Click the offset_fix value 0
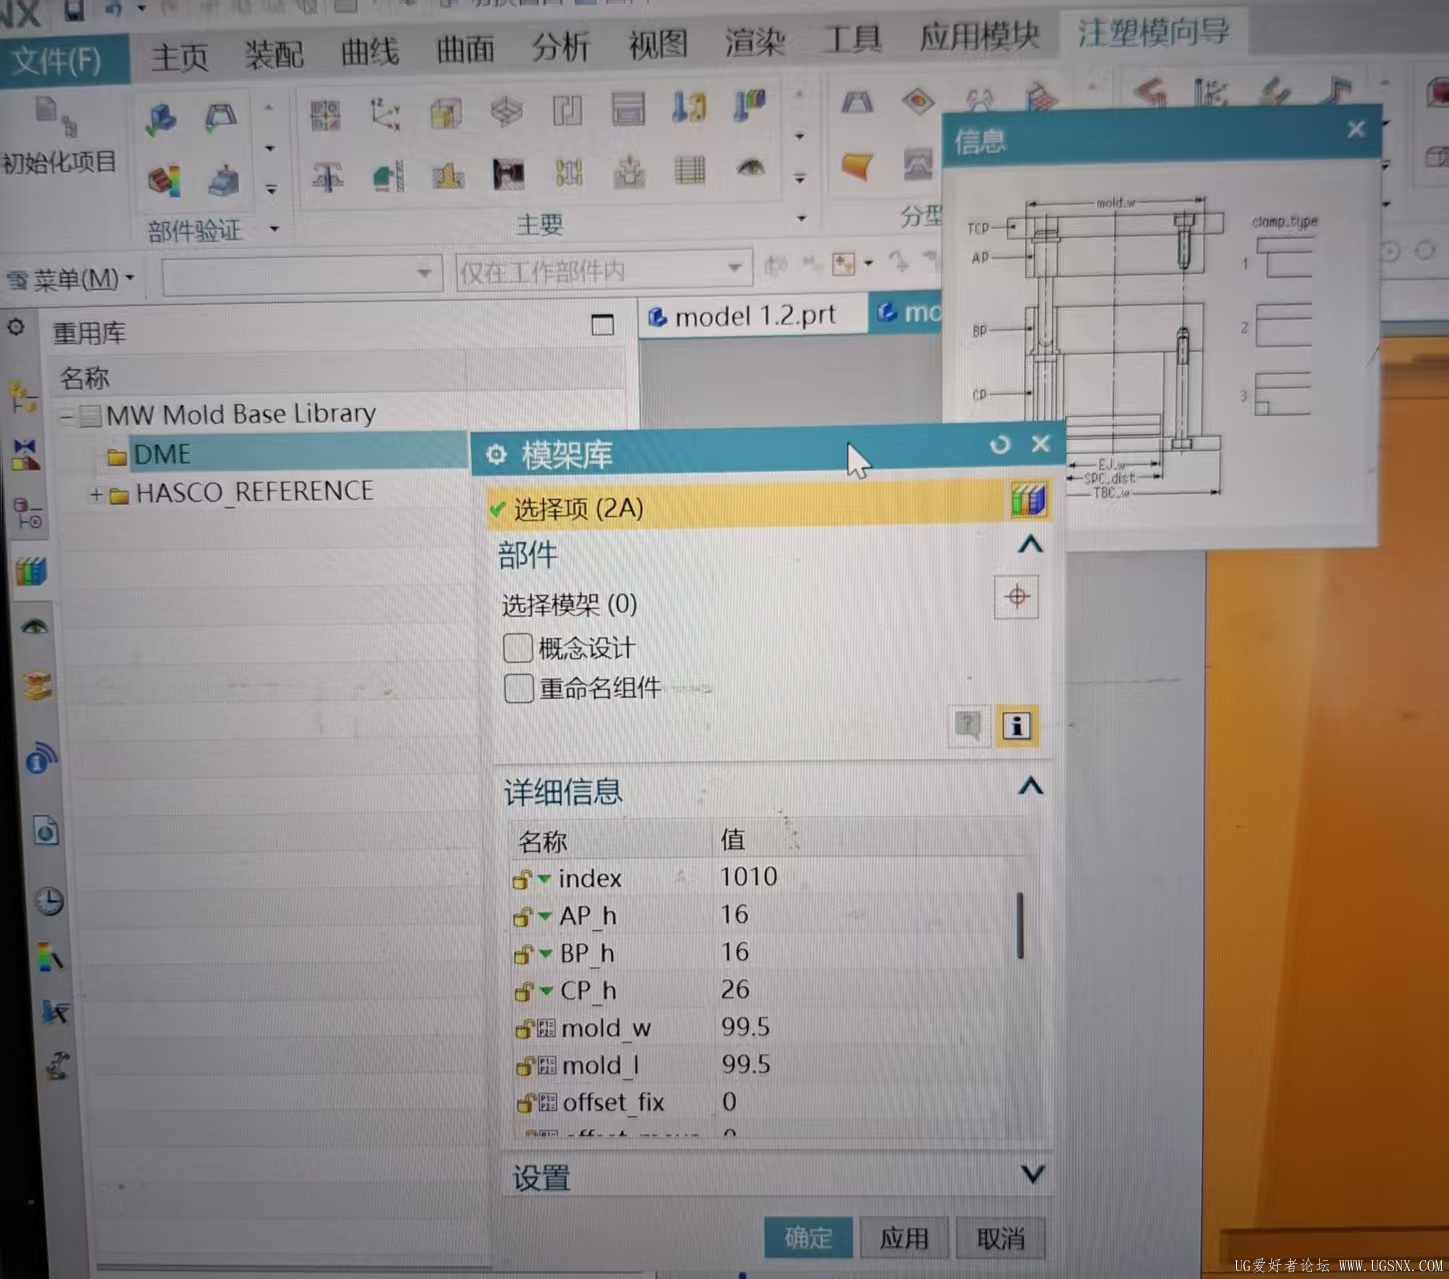This screenshot has width=1449, height=1279. (729, 1101)
